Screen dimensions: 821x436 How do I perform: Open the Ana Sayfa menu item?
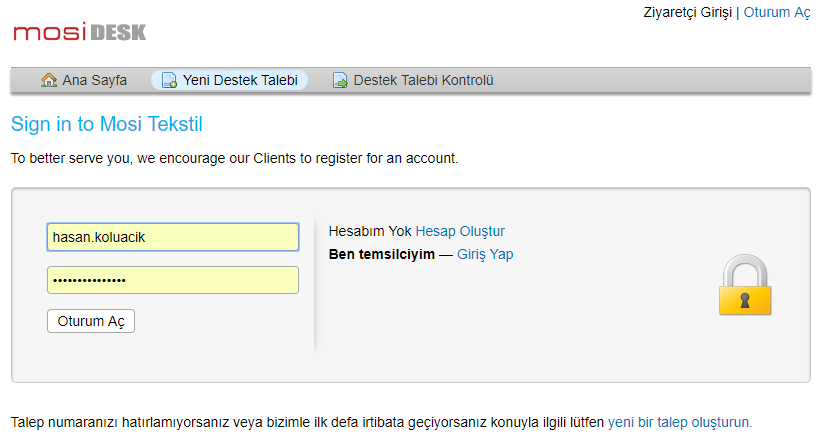(84, 80)
